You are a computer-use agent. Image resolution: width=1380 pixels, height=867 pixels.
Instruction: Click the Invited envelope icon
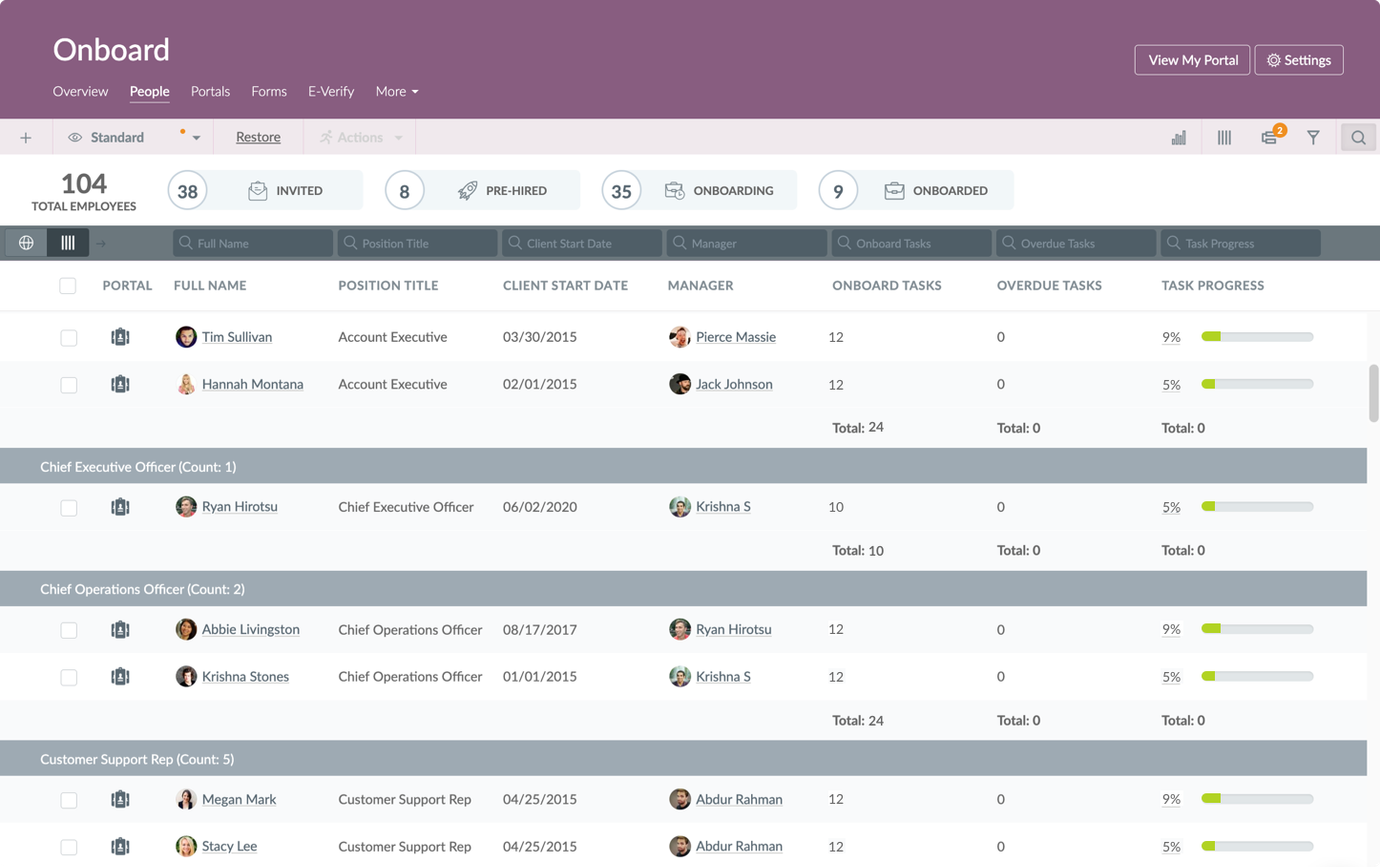(257, 191)
